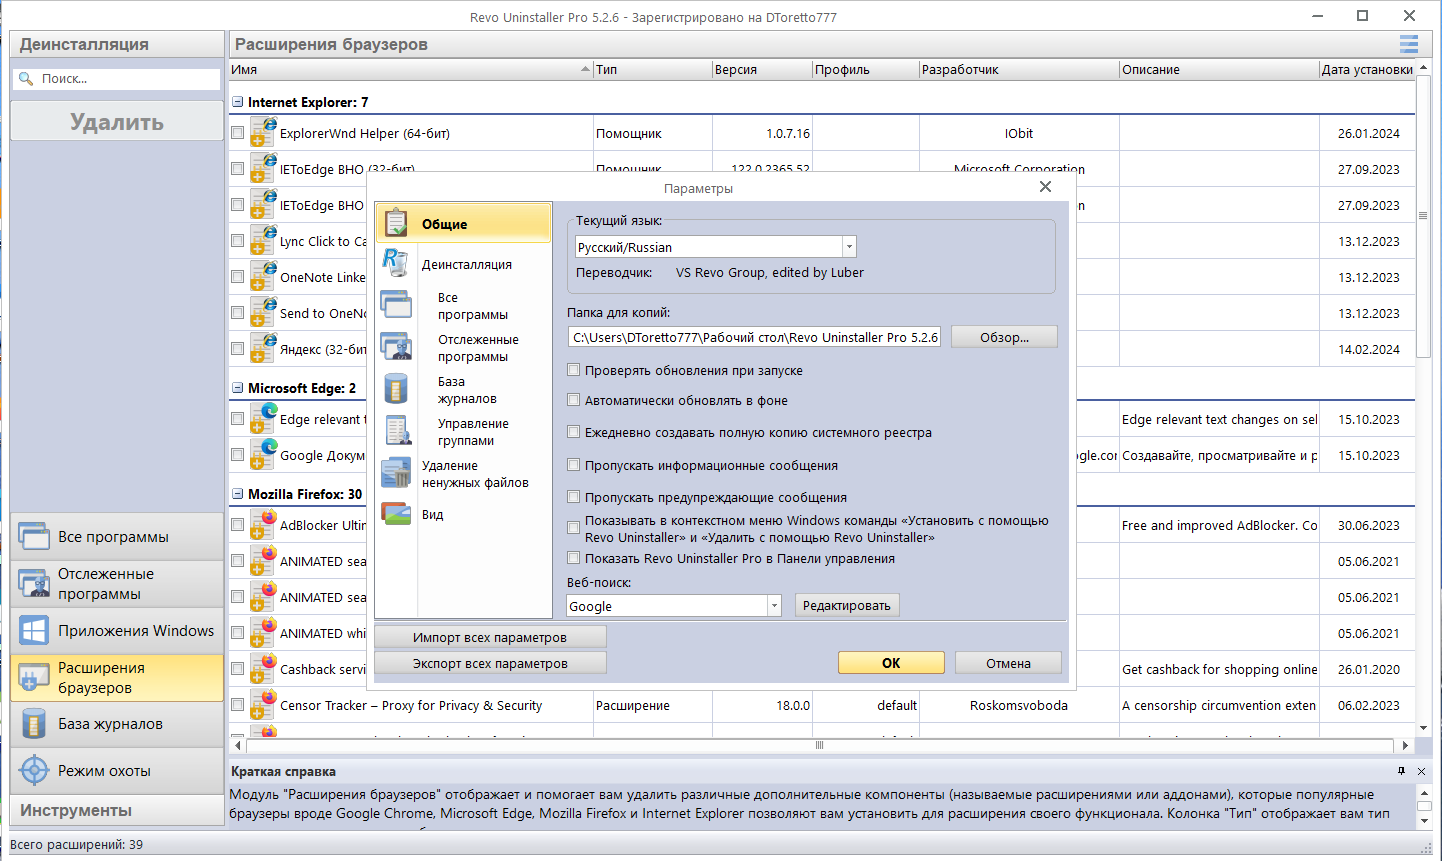The image size is (1442, 861).
Task: Check the ExplorerWnd Helper row checkbox
Action: 237,132
